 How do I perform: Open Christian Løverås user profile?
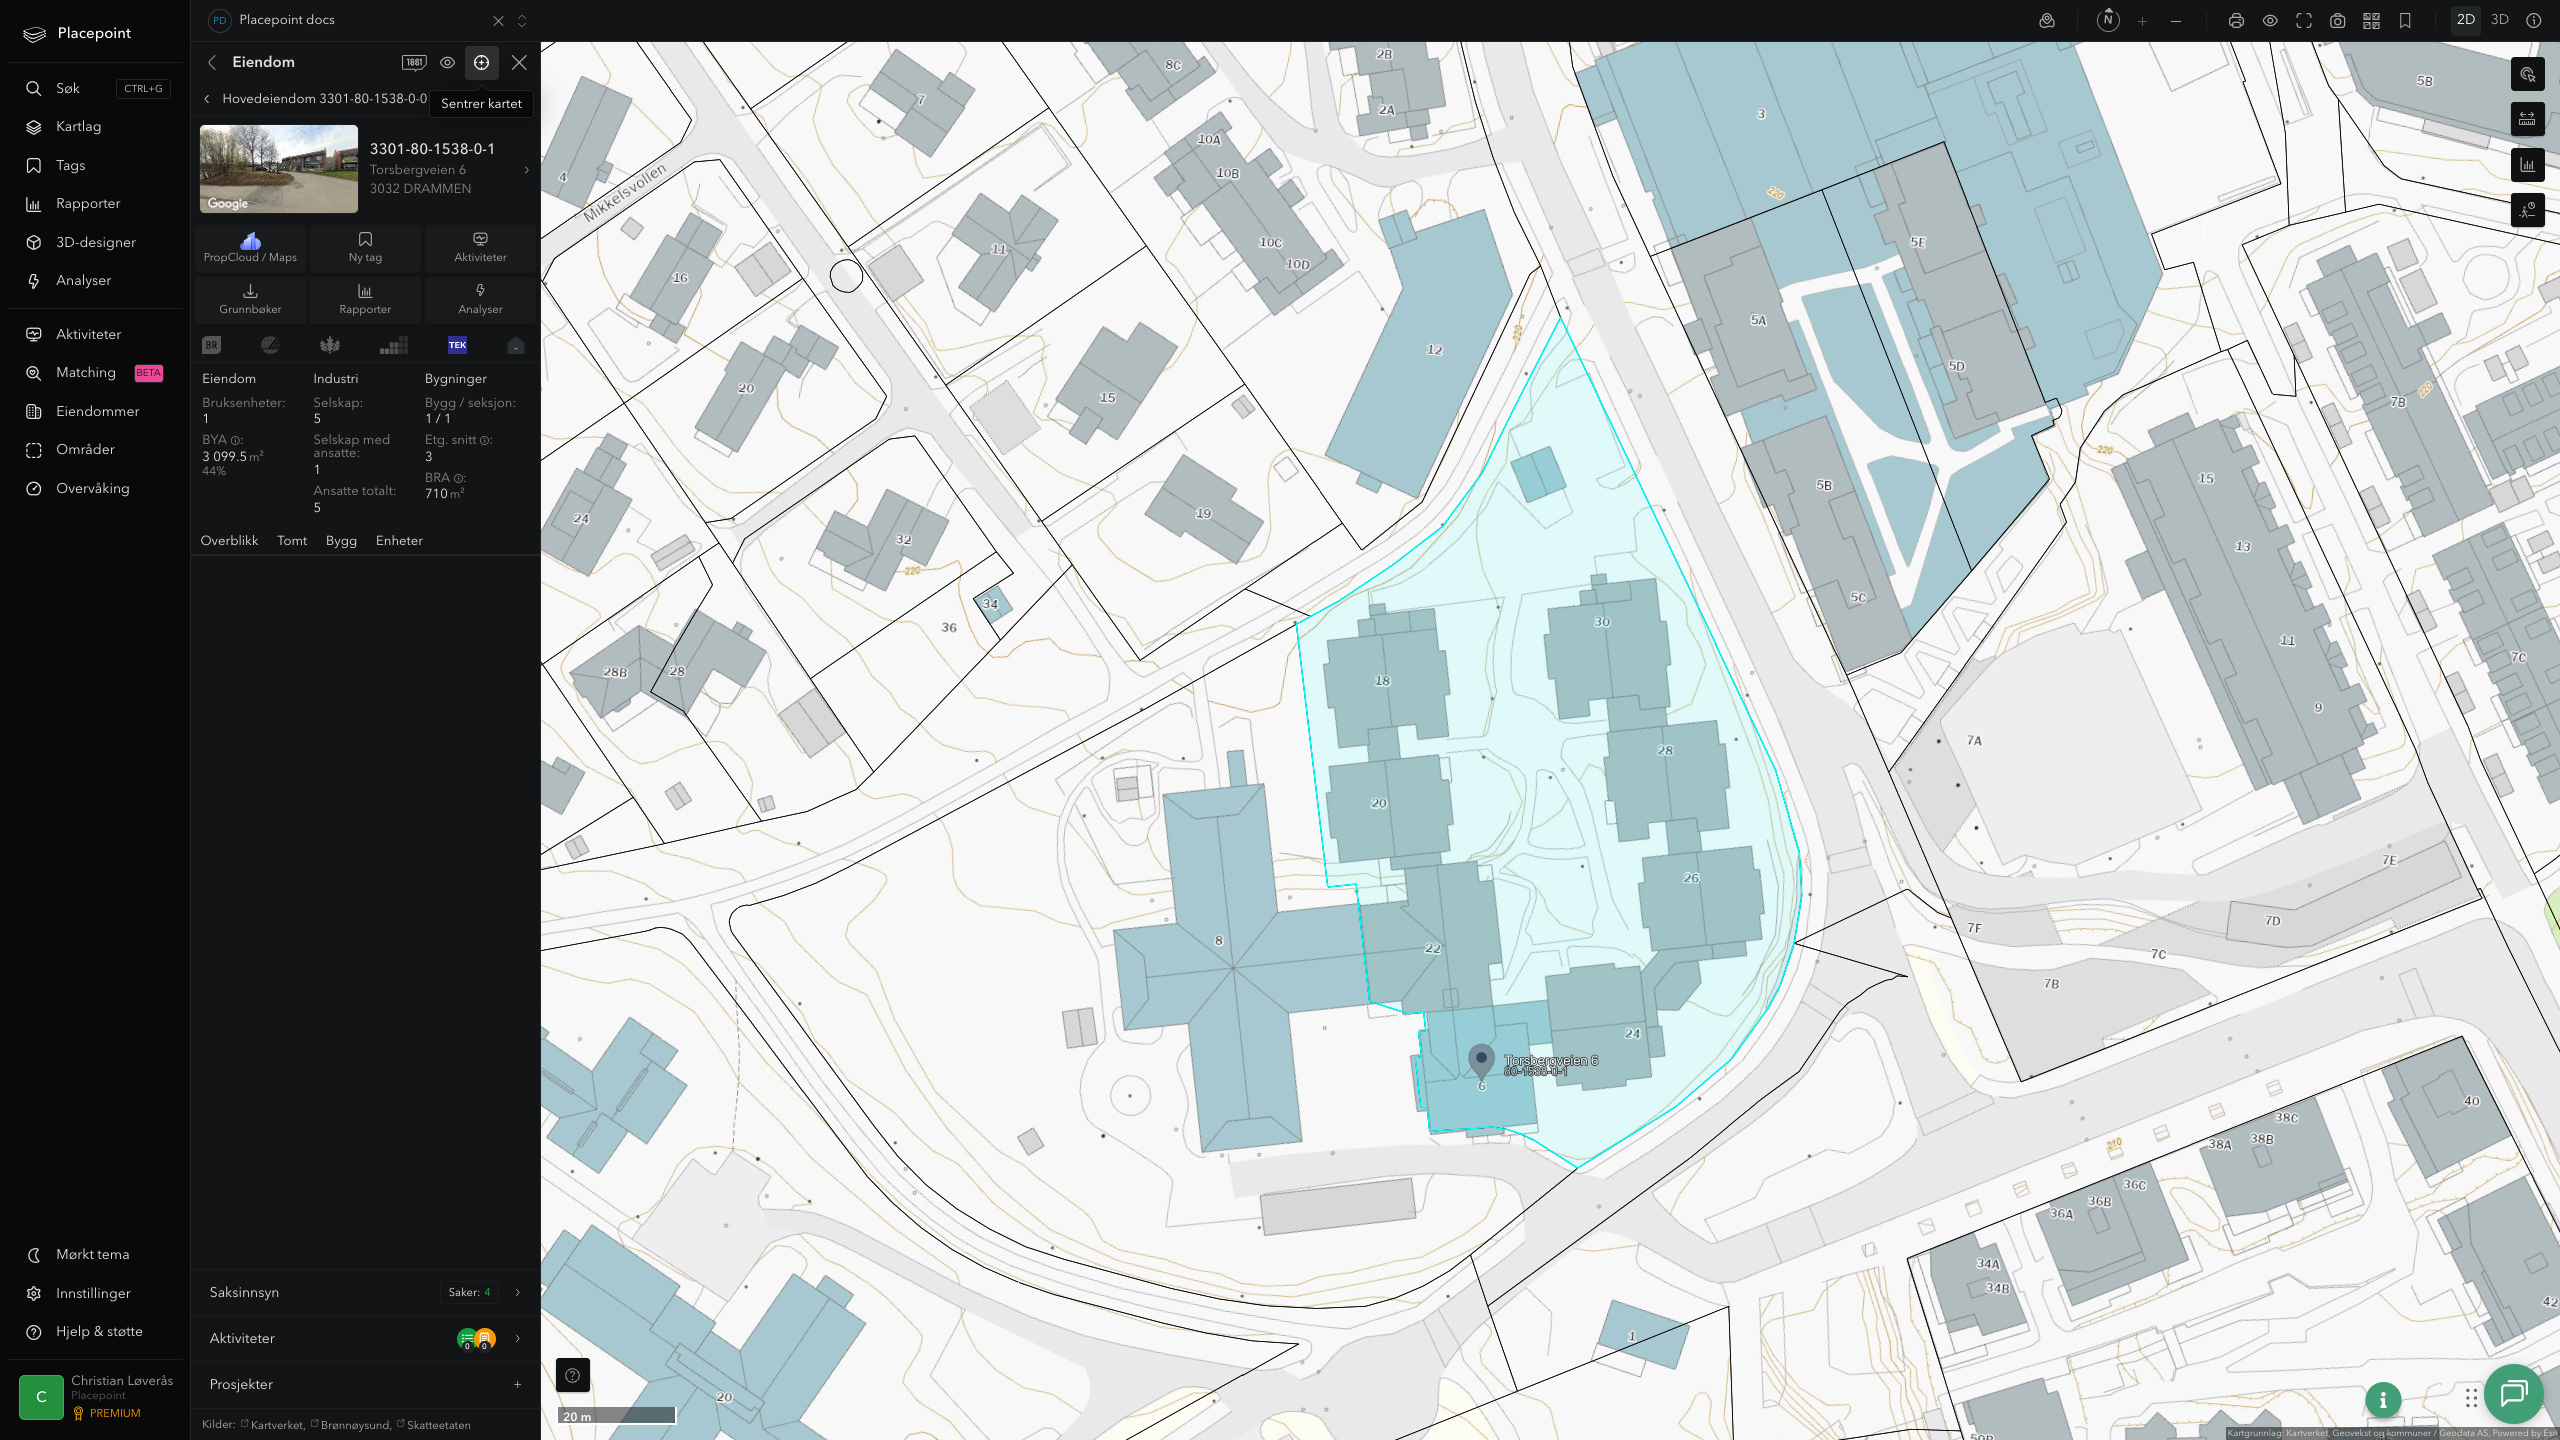pos(97,1397)
